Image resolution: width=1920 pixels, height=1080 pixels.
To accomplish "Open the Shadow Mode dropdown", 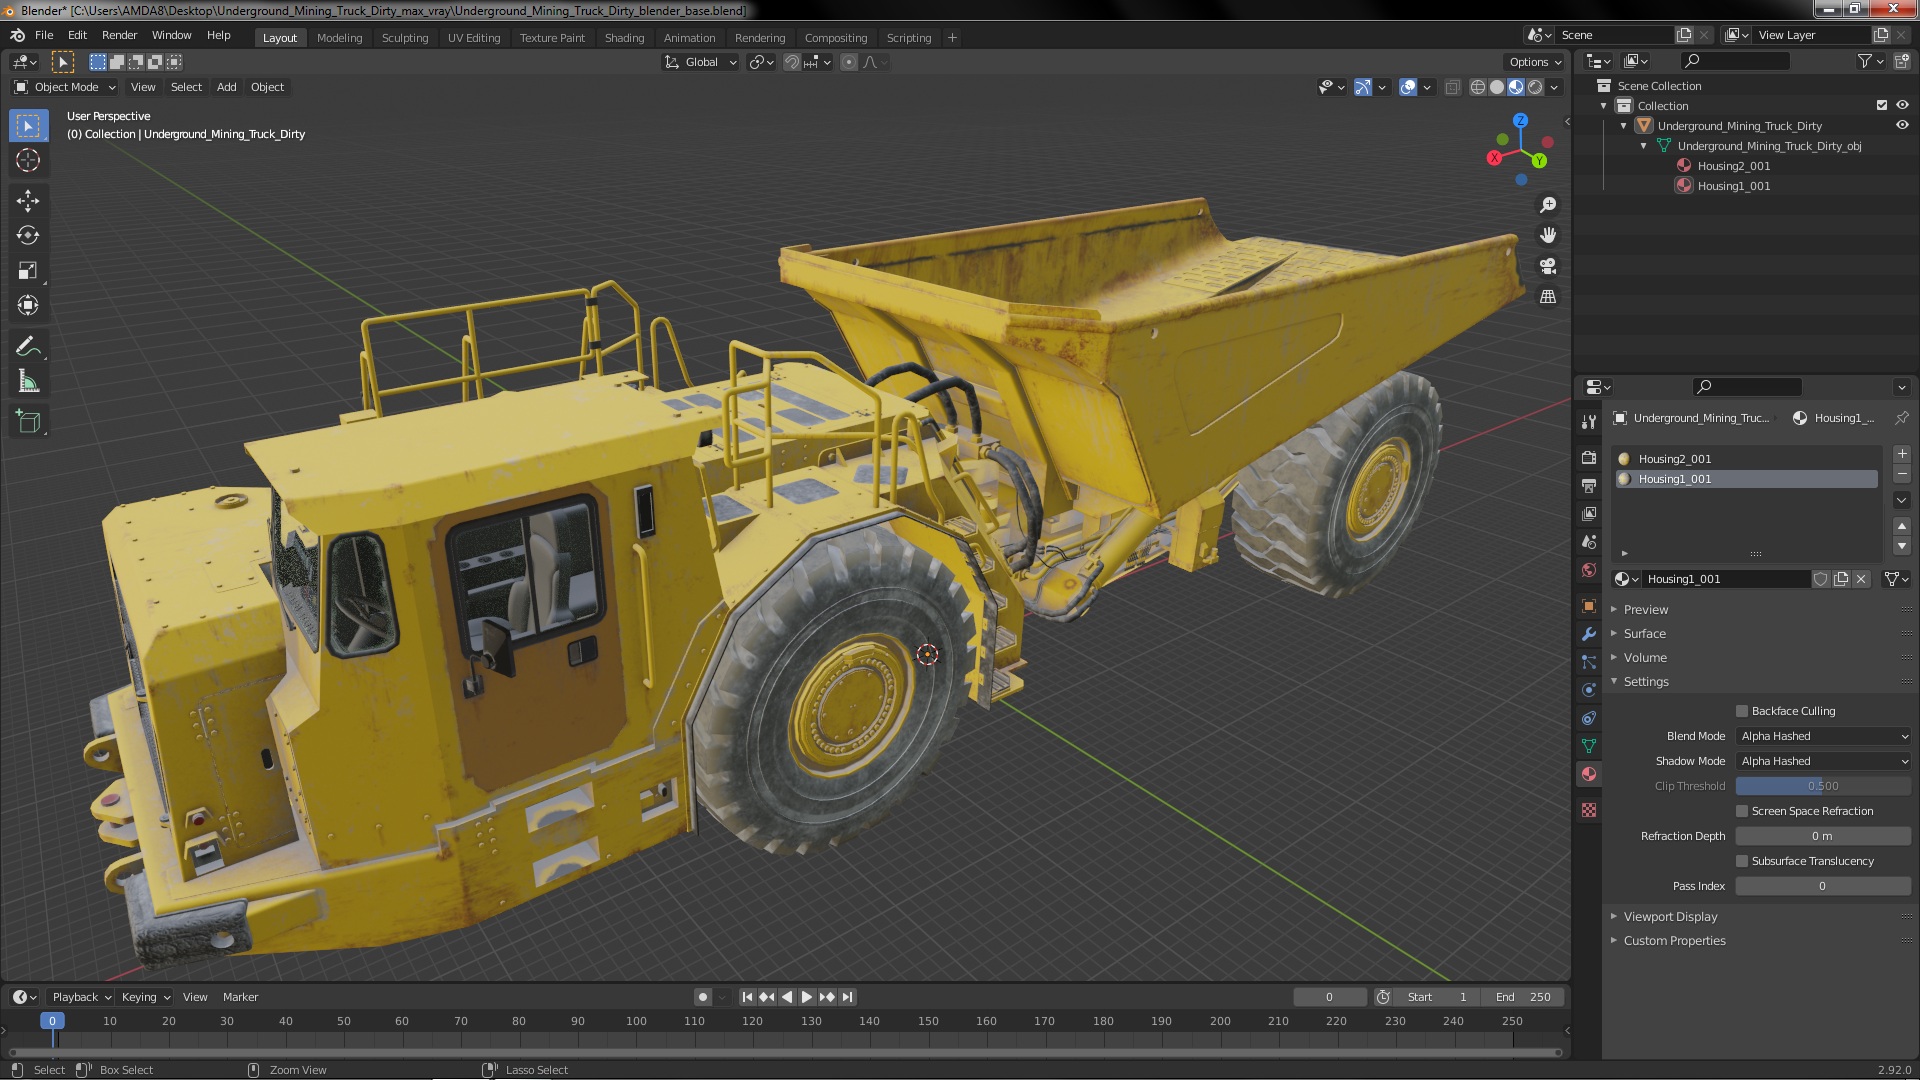I will [1823, 761].
